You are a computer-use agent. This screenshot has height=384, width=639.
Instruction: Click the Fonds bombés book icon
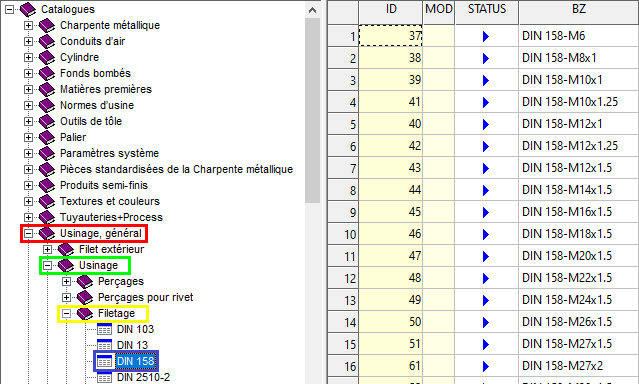47,73
